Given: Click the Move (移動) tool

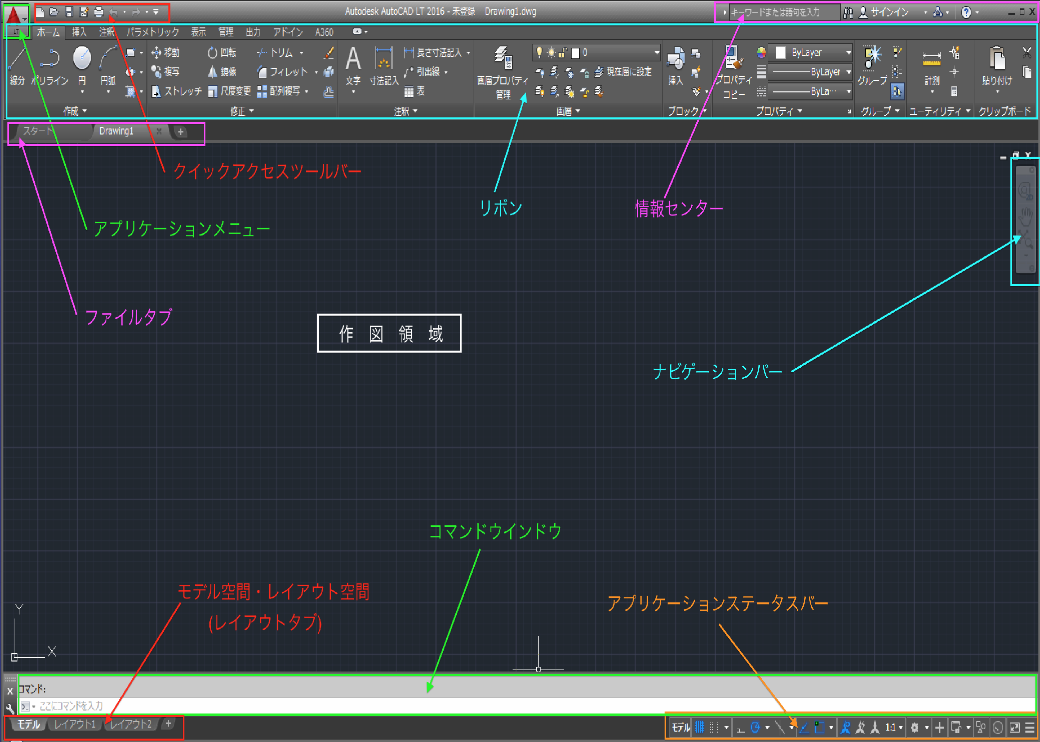Looking at the screenshot, I should [166, 52].
